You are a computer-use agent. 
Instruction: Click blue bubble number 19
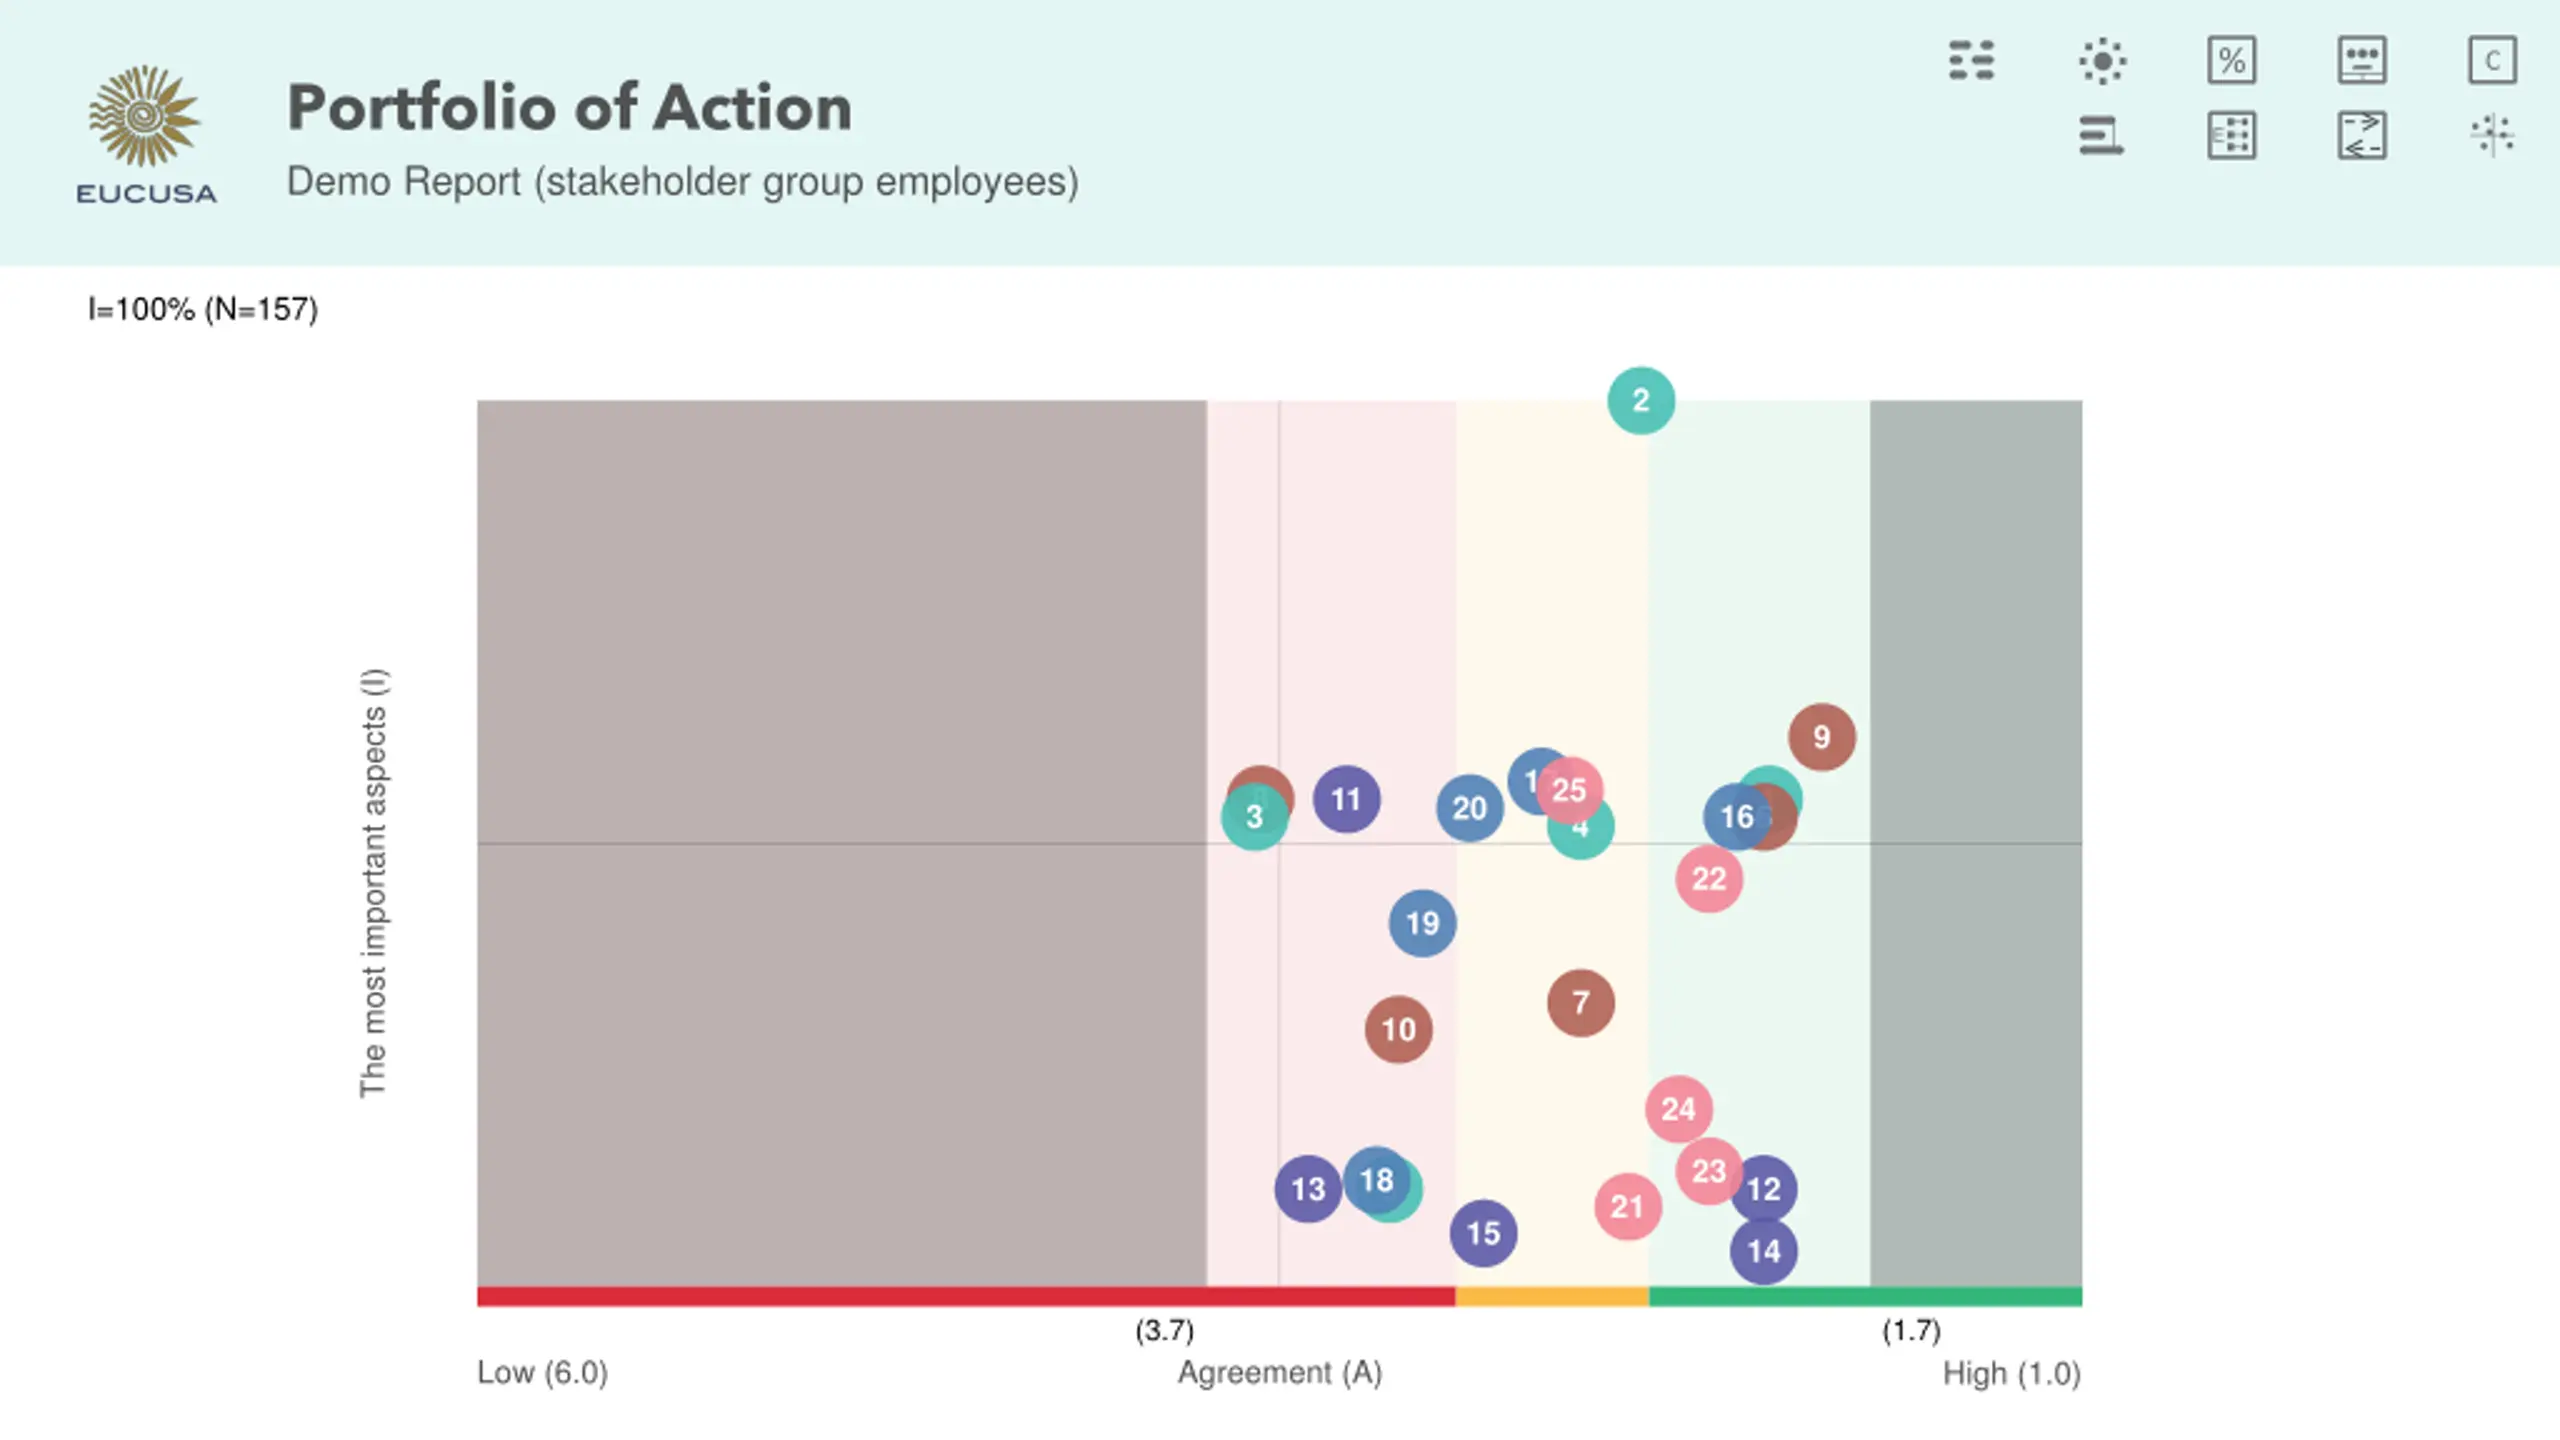[1422, 923]
